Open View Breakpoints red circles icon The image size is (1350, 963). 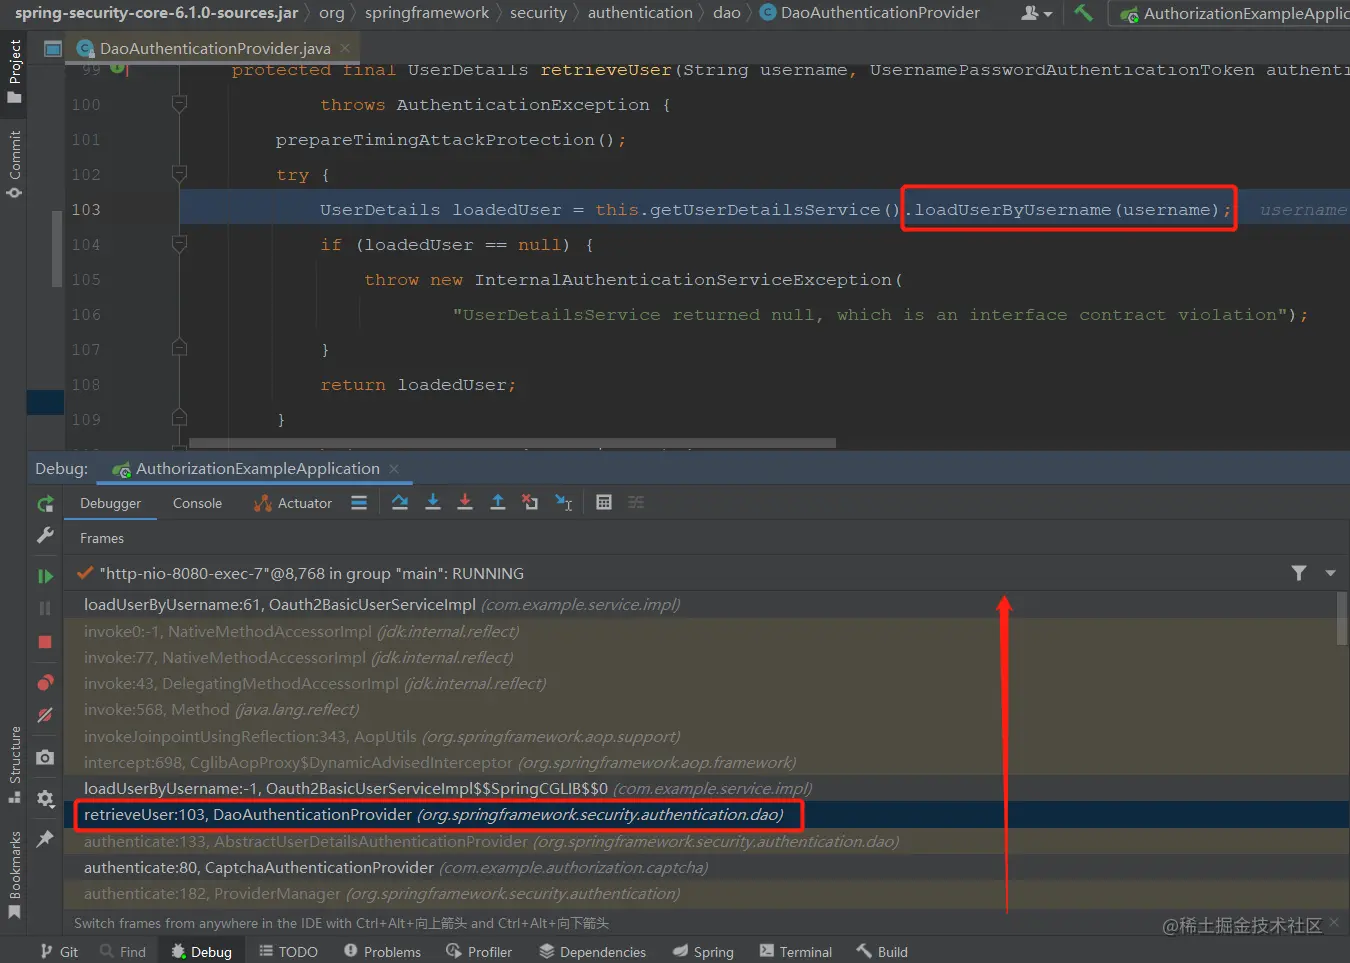45,683
